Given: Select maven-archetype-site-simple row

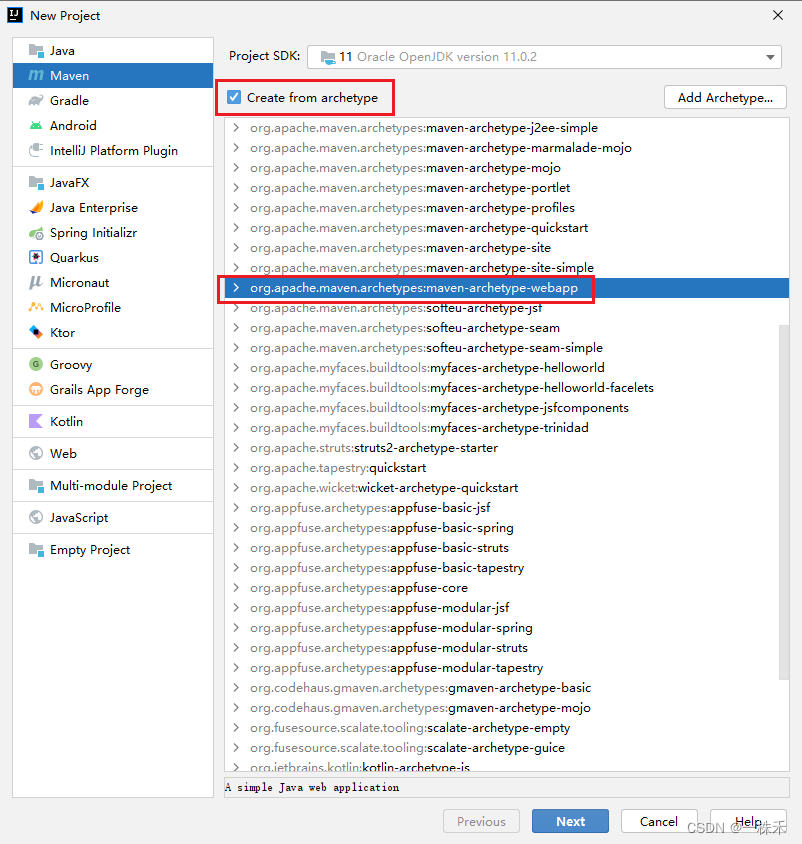Looking at the screenshot, I should coord(506,268).
